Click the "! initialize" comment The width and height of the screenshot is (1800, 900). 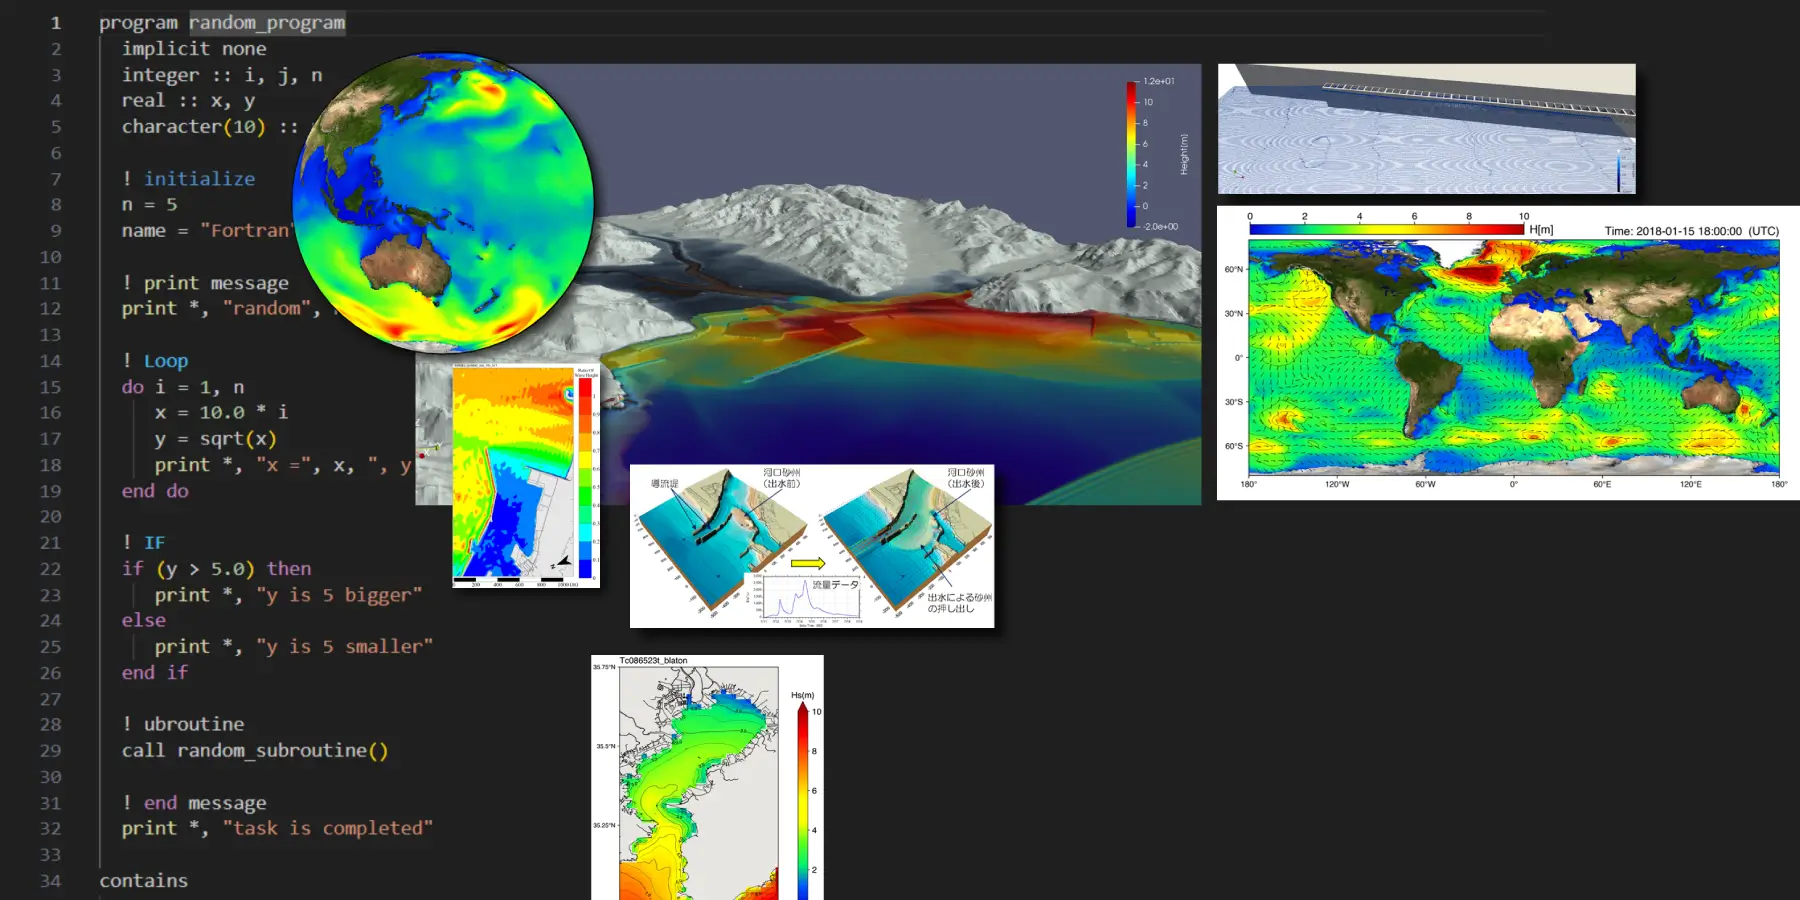pyautogui.click(x=188, y=179)
